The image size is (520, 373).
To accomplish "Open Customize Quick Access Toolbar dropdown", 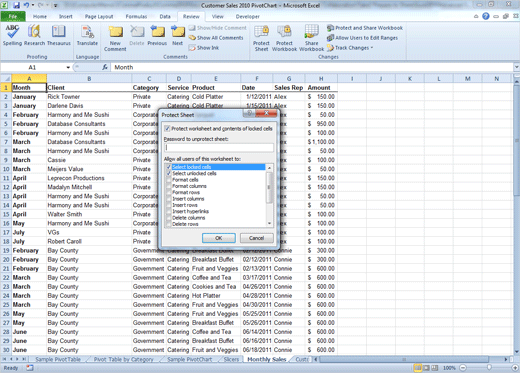I will (x=56, y=6).
